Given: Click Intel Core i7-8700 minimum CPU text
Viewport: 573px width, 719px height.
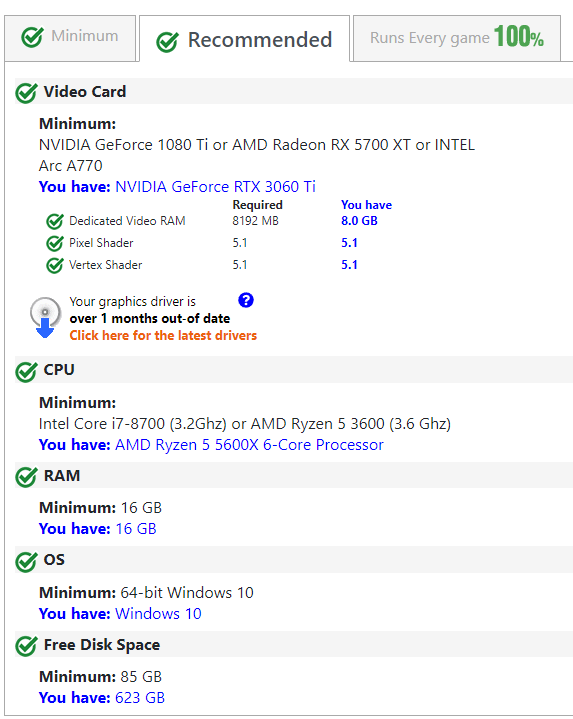Looking at the screenshot, I should click(x=245, y=424).
